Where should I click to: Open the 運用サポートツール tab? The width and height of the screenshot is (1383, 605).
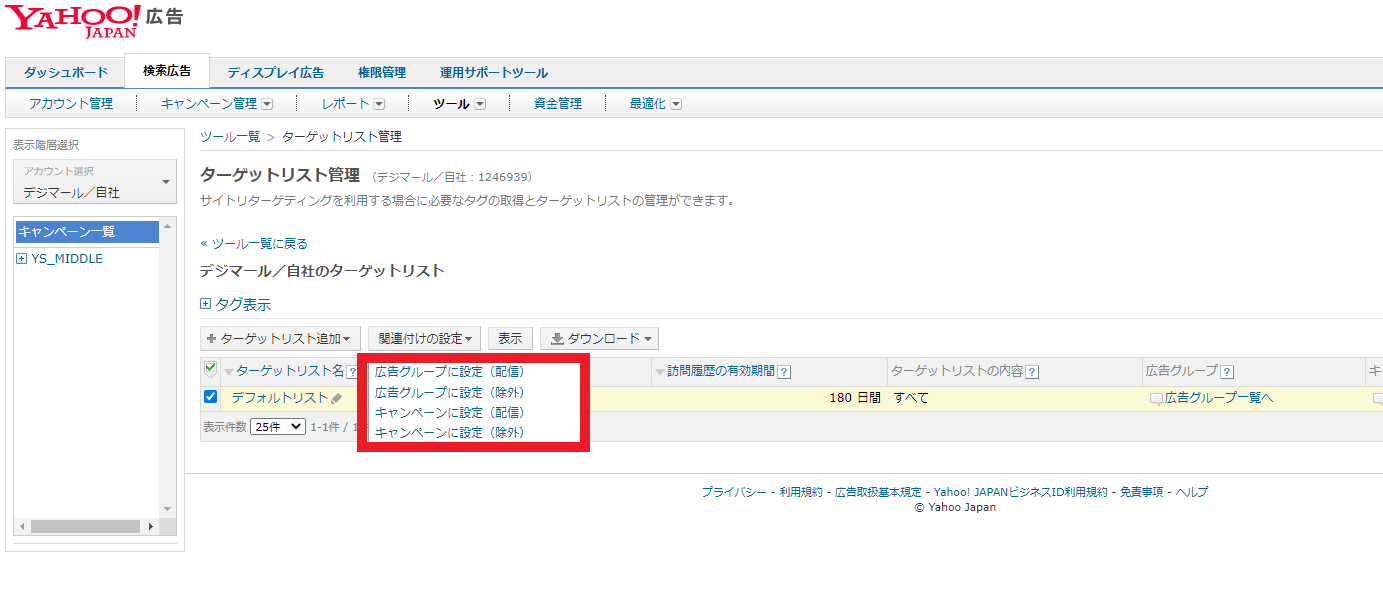pos(494,72)
